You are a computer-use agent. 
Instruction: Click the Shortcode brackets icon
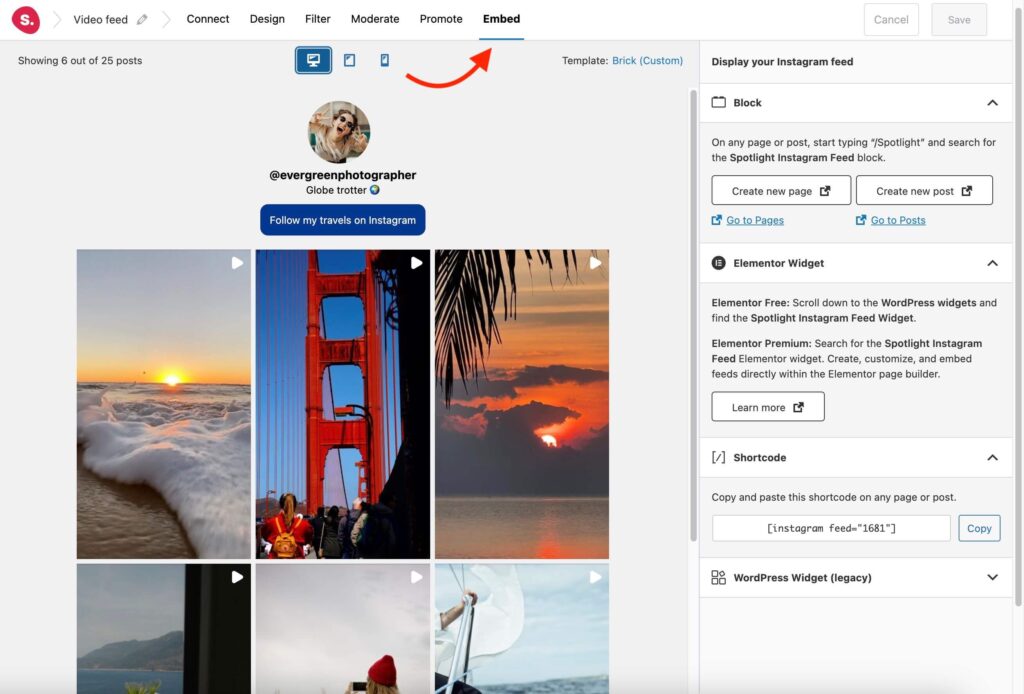(718, 457)
